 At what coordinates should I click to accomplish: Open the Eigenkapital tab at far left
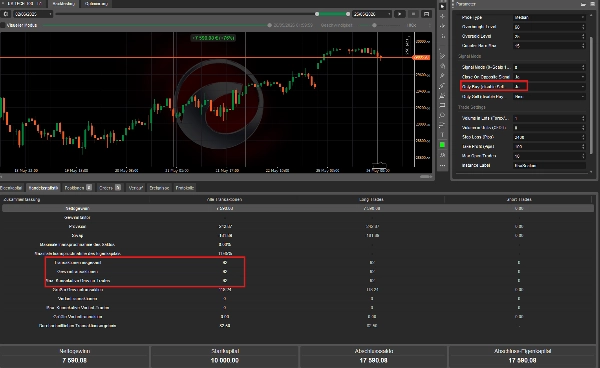pos(11,188)
